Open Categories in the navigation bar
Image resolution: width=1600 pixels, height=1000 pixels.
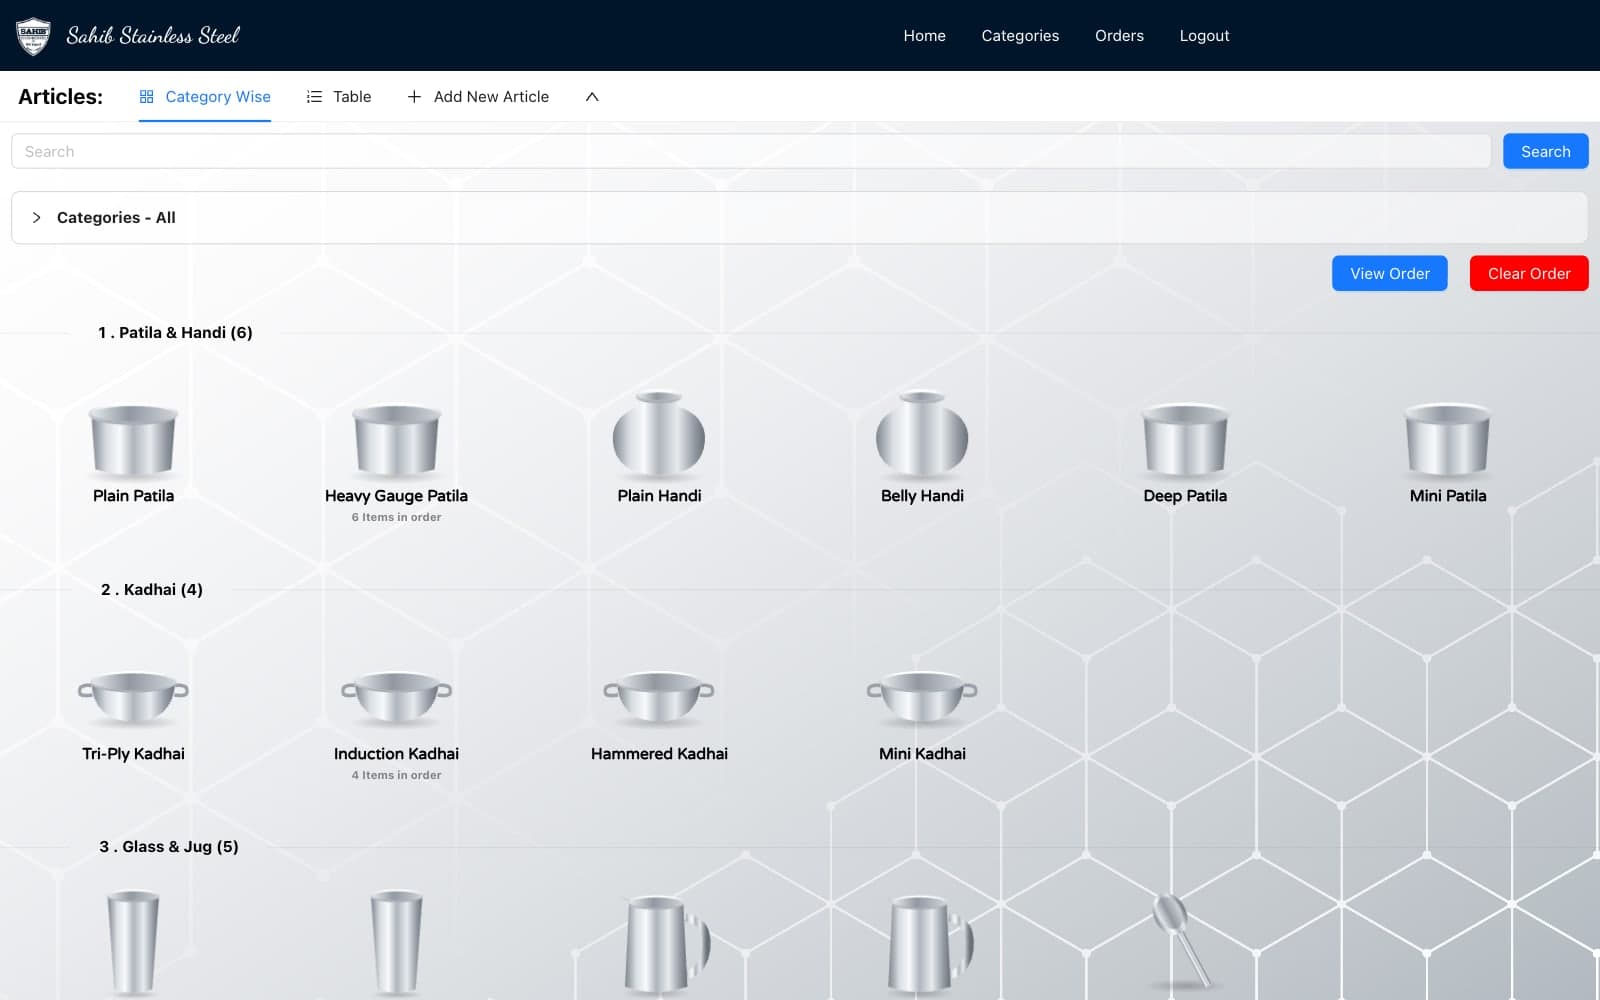tap(1020, 36)
